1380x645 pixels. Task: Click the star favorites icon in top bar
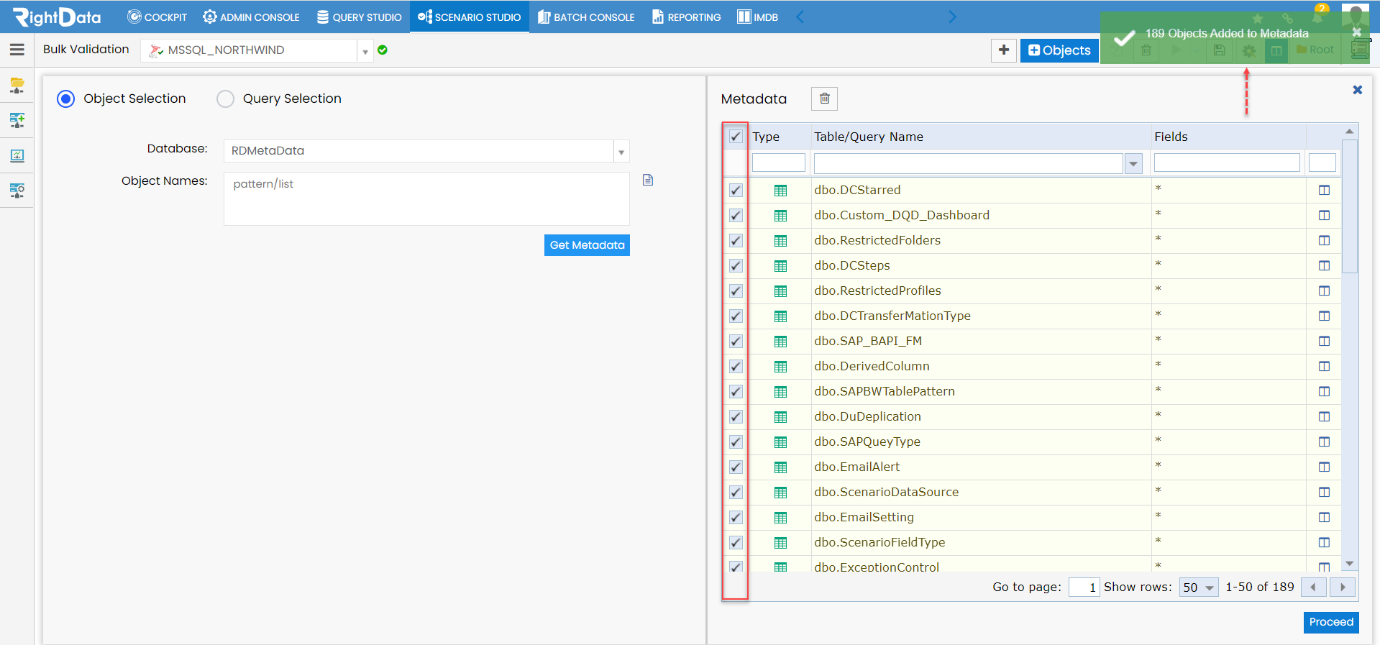point(1257,18)
